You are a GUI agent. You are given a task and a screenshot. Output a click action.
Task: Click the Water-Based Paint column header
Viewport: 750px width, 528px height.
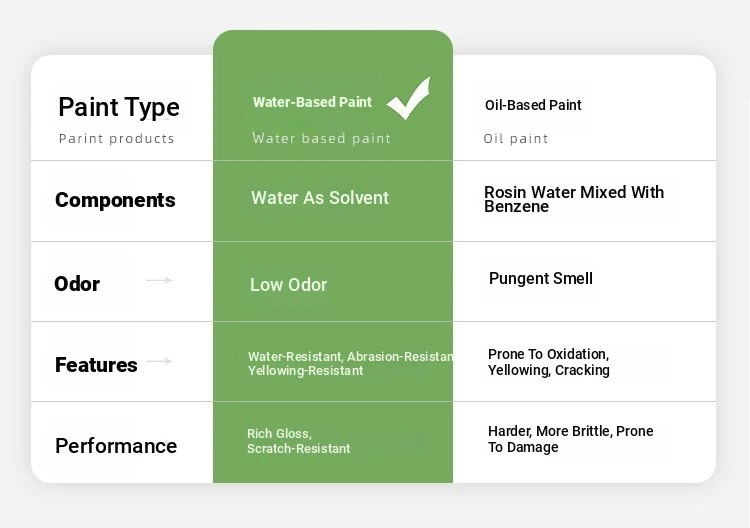click(x=312, y=102)
